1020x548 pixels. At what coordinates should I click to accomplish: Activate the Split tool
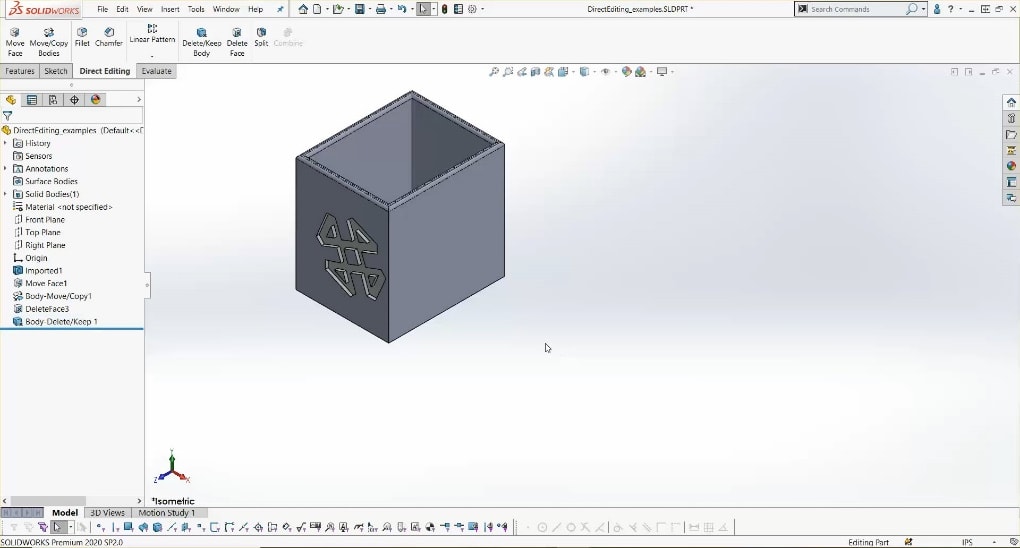261,37
